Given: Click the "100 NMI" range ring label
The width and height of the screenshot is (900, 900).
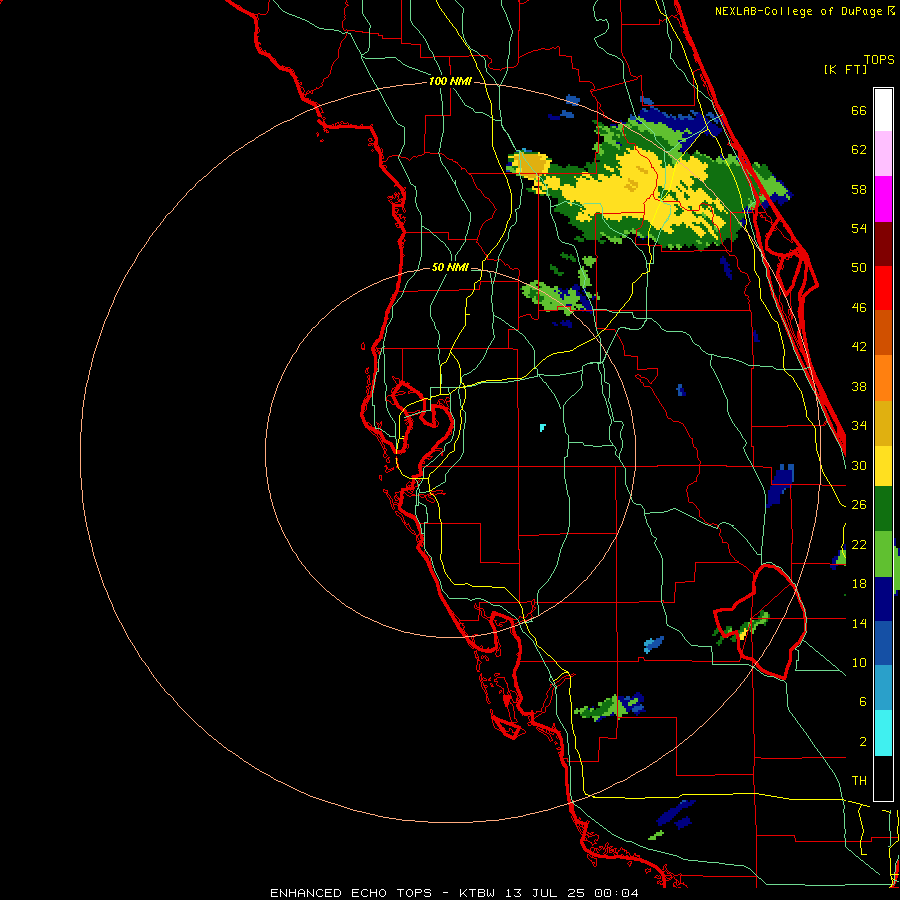Looking at the screenshot, I should click(450, 82).
